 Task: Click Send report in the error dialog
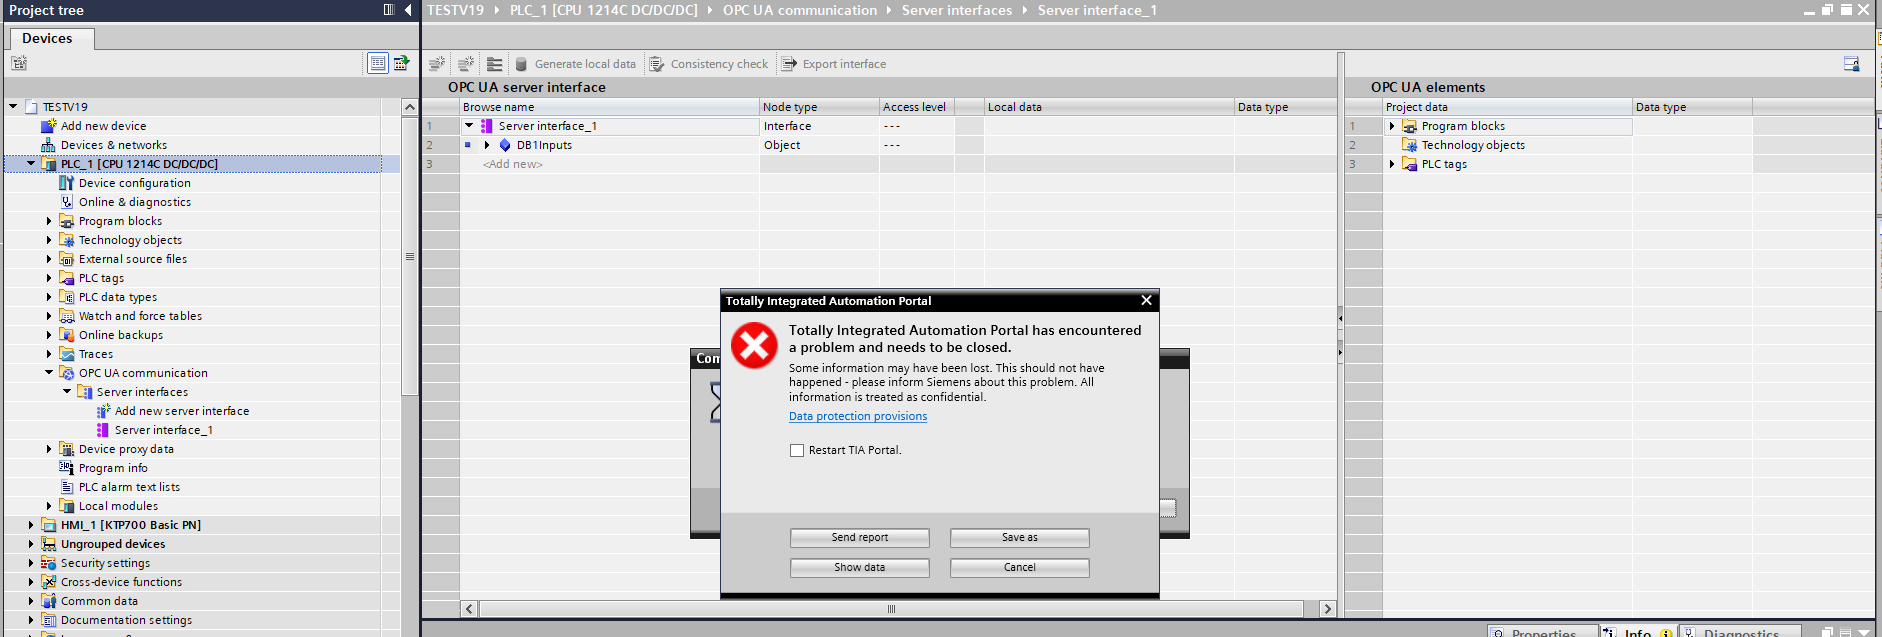(x=860, y=538)
